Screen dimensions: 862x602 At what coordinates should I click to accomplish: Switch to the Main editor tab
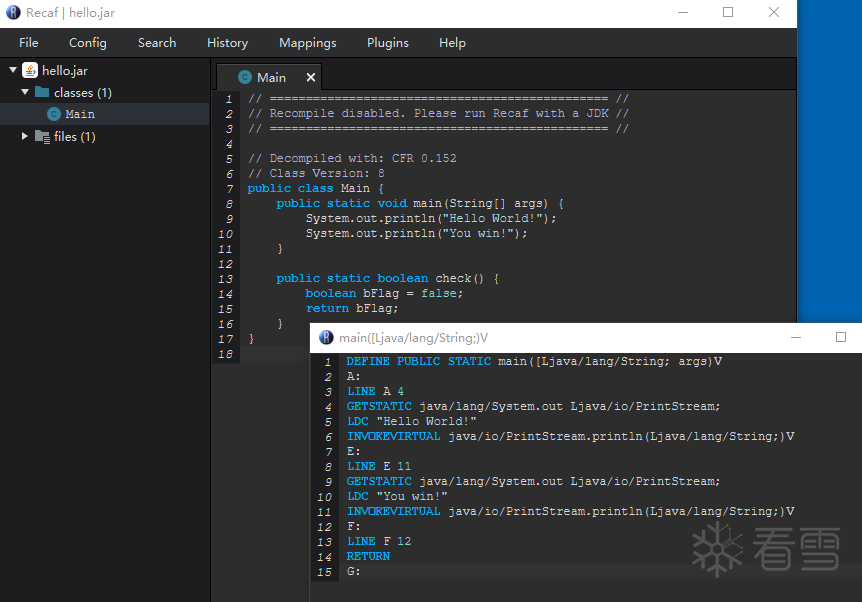[271, 78]
